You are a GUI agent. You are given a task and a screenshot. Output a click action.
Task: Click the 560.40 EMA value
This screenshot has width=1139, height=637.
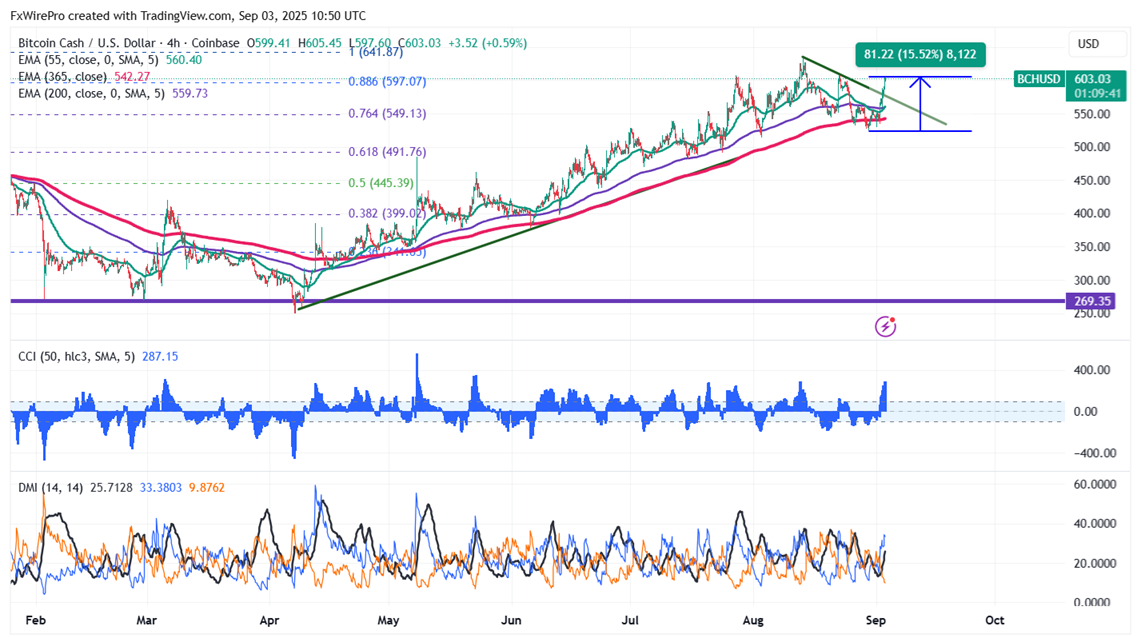184,60
